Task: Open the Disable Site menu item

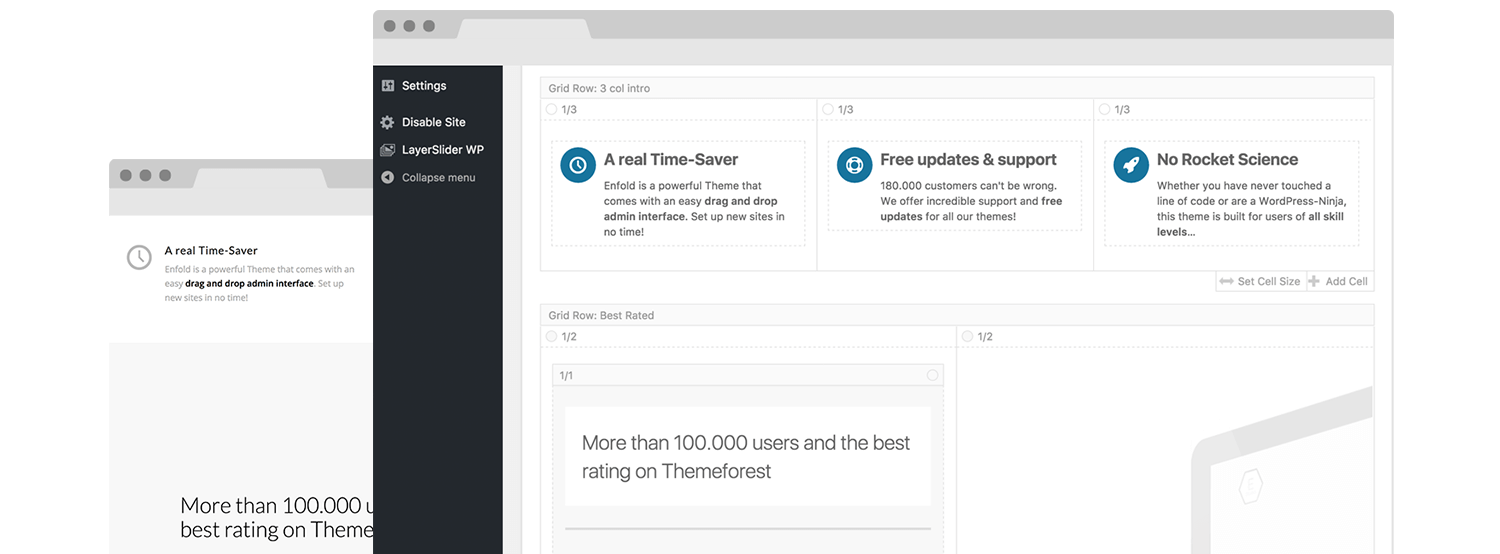Action: 434,122
